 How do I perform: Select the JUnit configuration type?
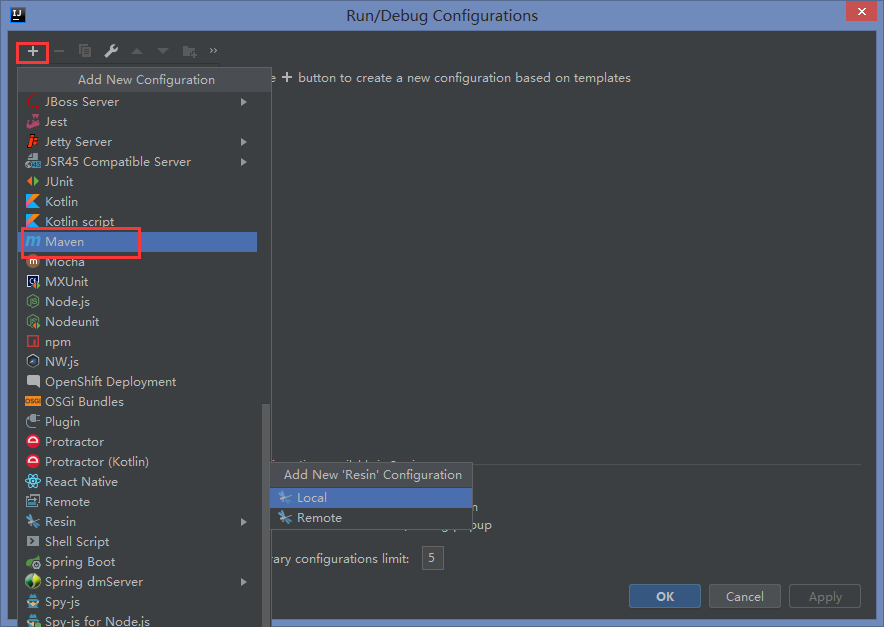(59, 181)
